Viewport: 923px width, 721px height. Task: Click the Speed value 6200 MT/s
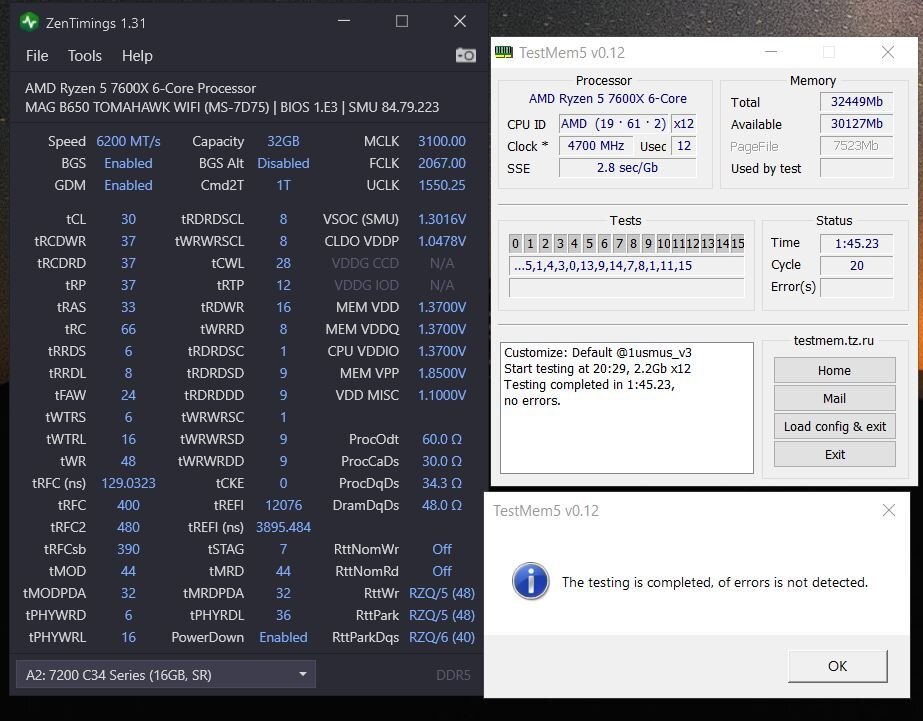[128, 141]
